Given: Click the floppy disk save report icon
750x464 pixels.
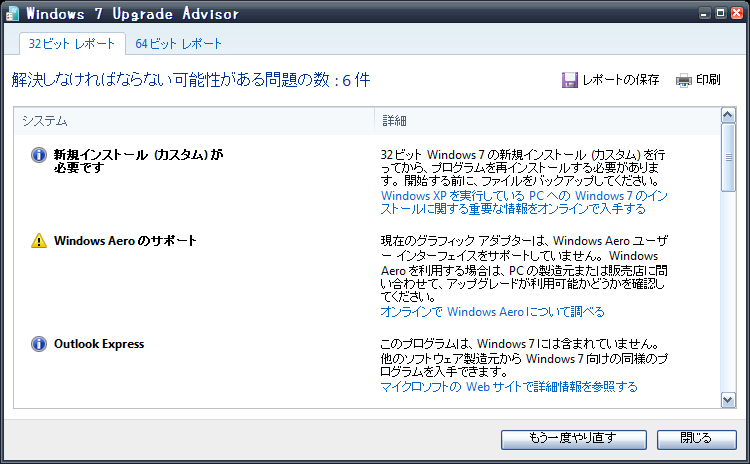Looking at the screenshot, I should click(569, 80).
